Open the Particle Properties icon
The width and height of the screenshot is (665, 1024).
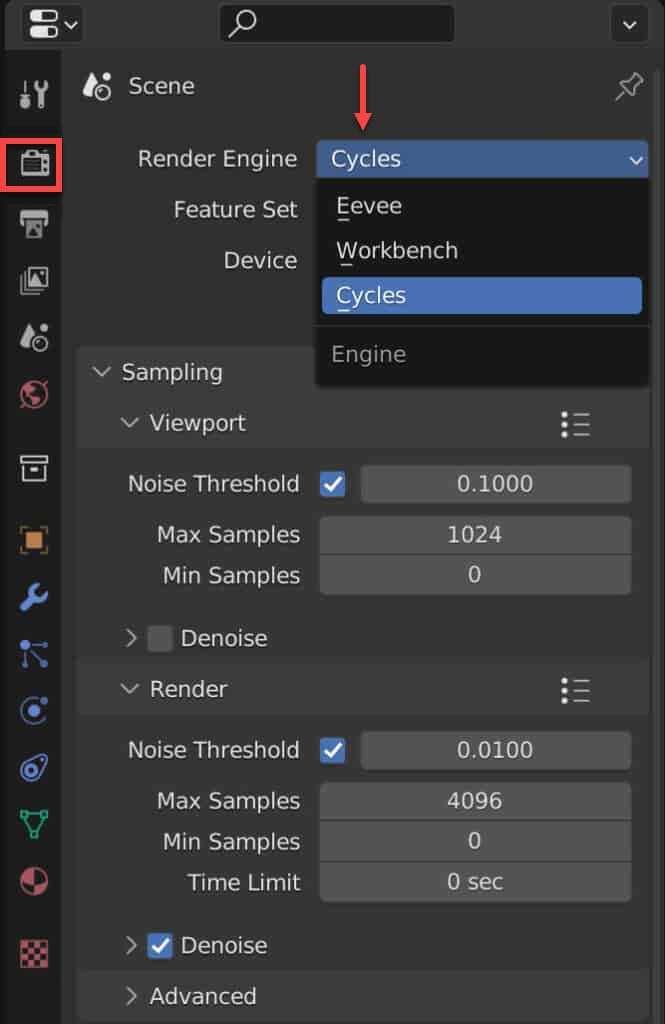(31, 654)
